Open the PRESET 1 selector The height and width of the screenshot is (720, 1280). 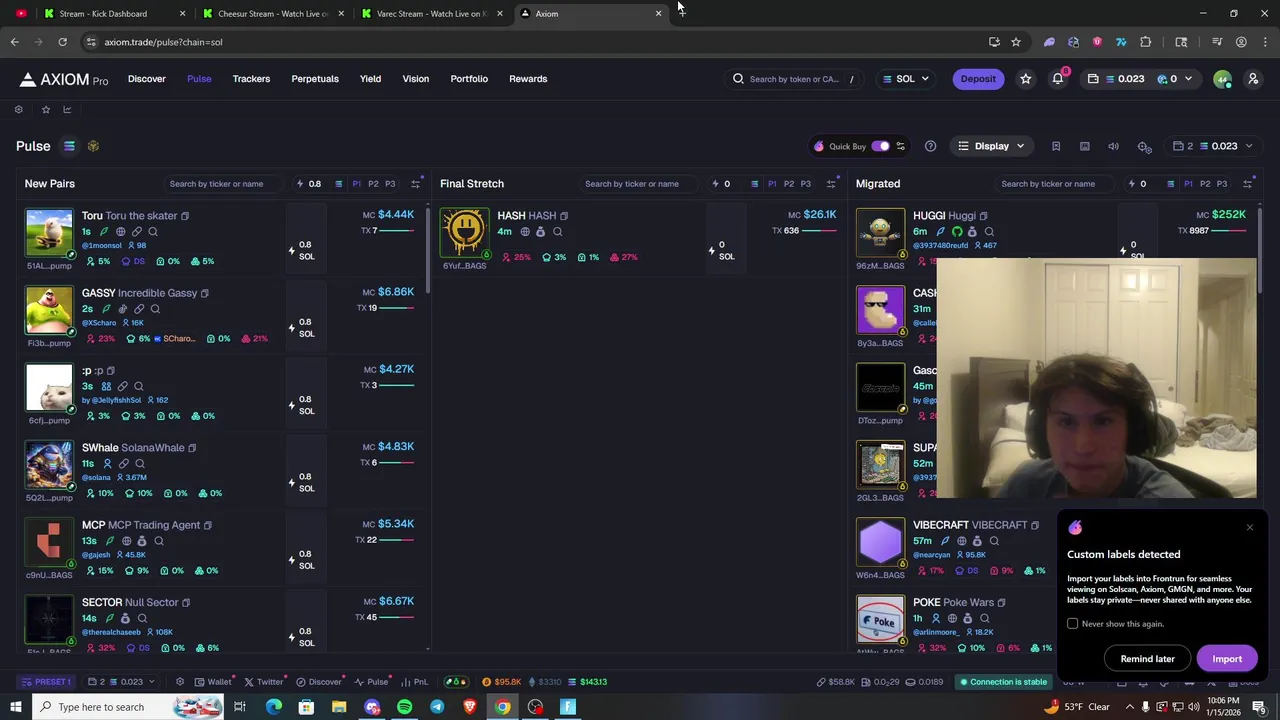[x=47, y=682]
